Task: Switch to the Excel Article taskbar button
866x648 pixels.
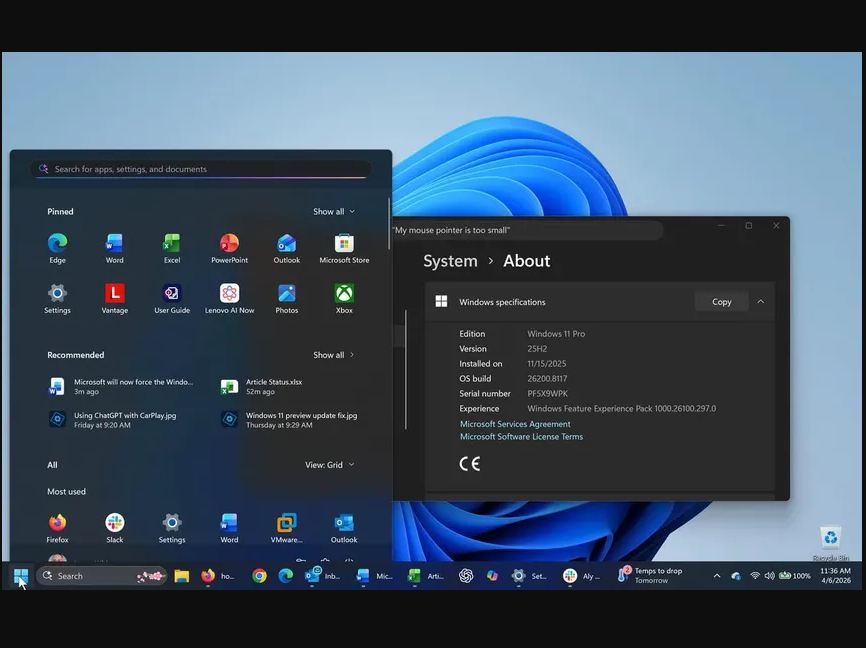Action: [x=425, y=576]
